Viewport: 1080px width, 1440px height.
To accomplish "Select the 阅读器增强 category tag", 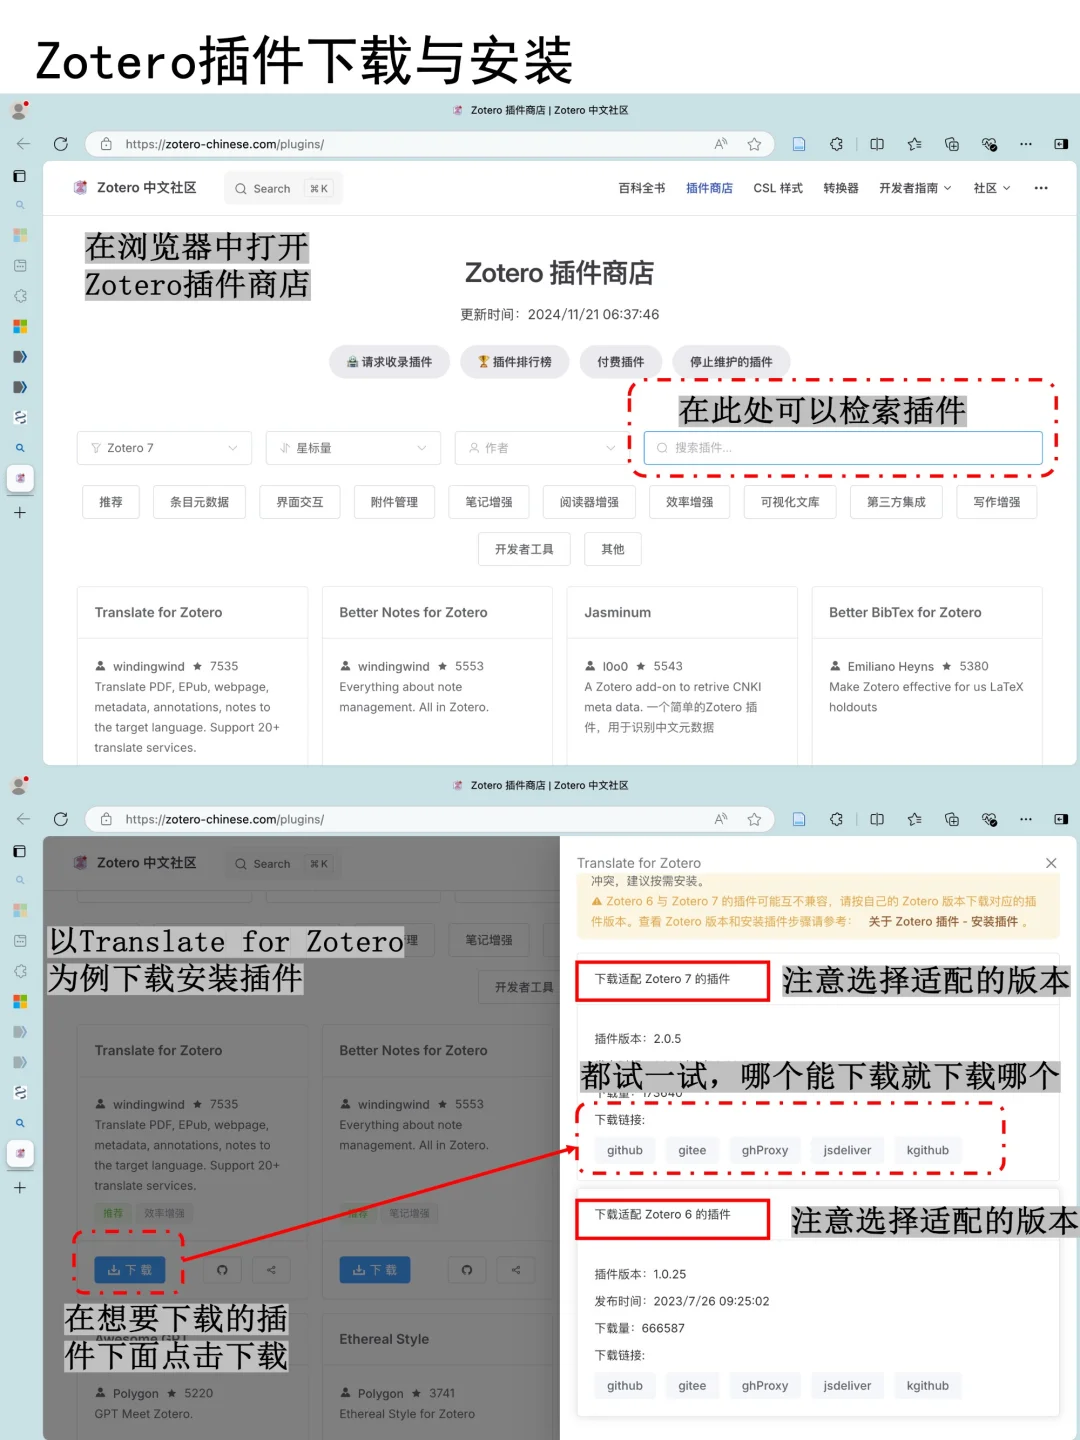I will [589, 502].
